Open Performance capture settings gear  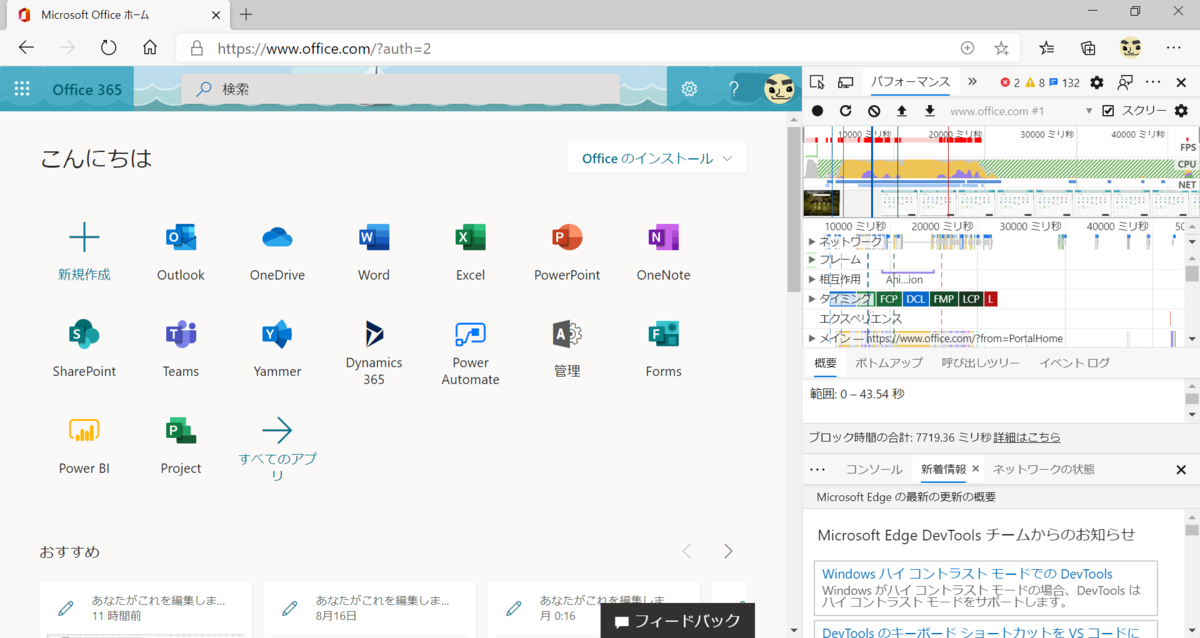(x=1181, y=111)
